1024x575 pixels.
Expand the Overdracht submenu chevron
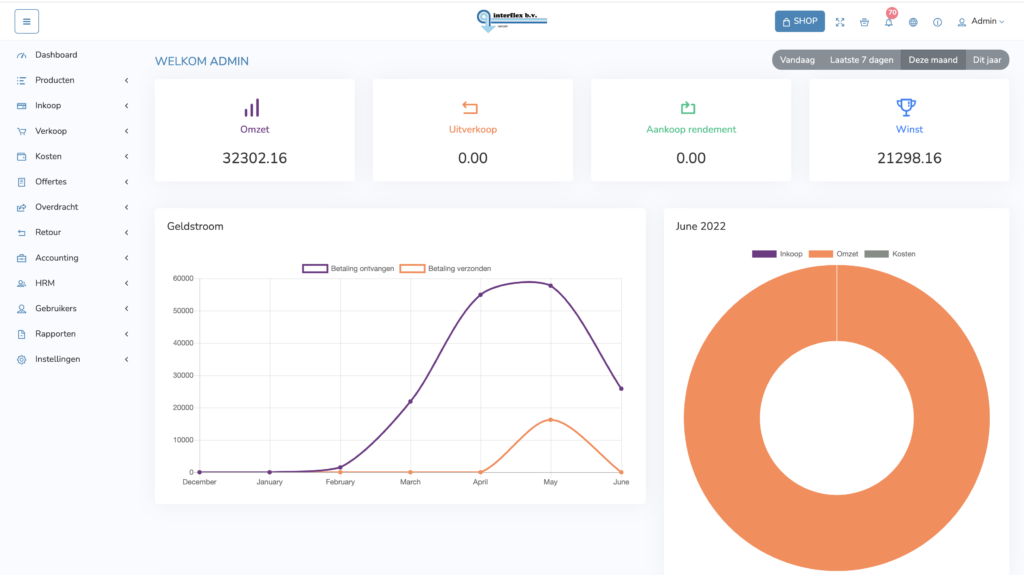coord(127,207)
